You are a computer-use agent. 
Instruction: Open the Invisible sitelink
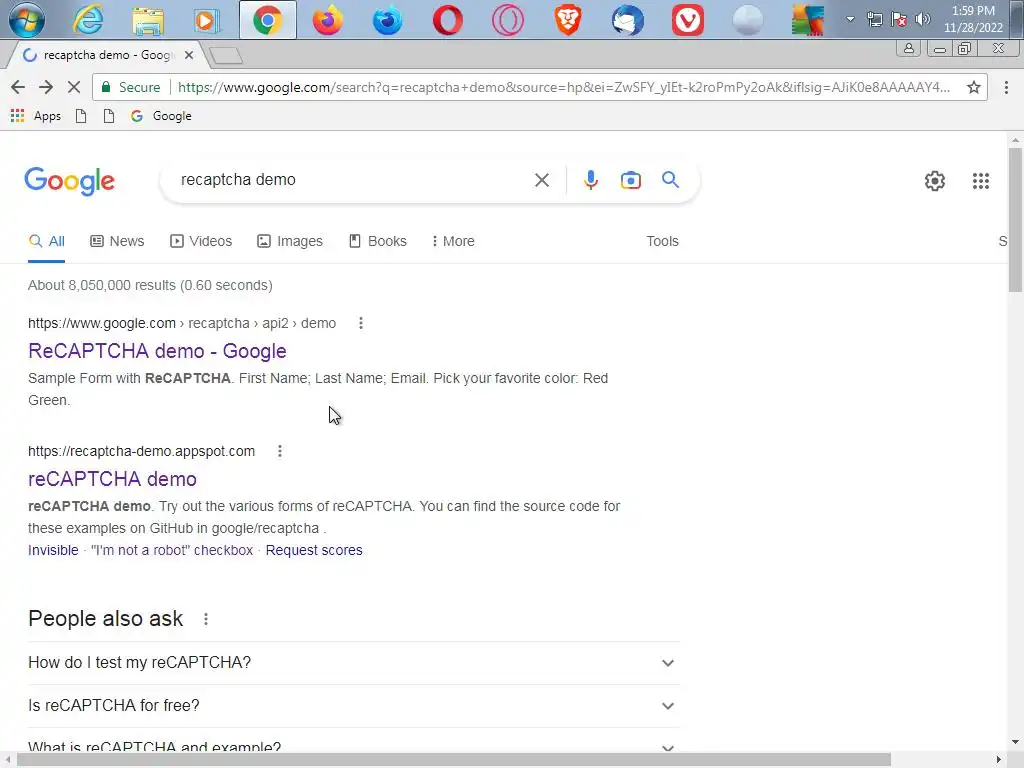(53, 550)
